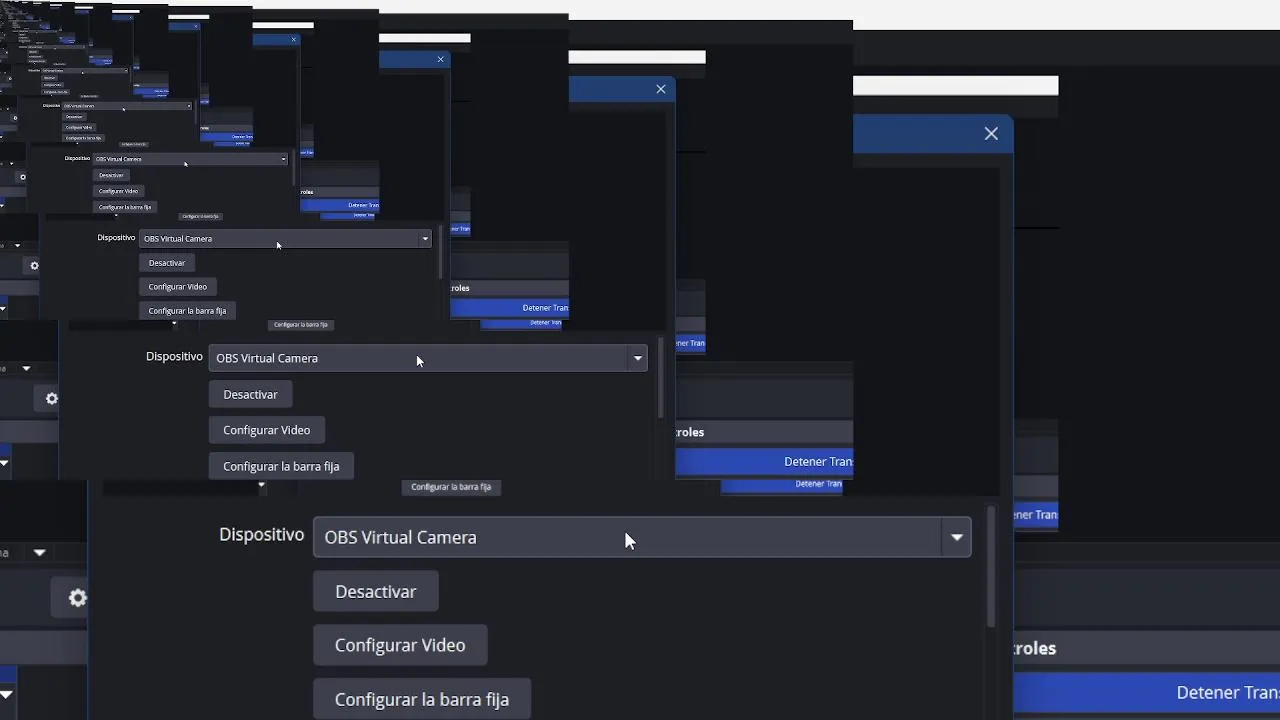The width and height of the screenshot is (1280, 720).
Task: Open the fourth-largest OBS Virtual Camera dropdown
Action: pos(190,159)
